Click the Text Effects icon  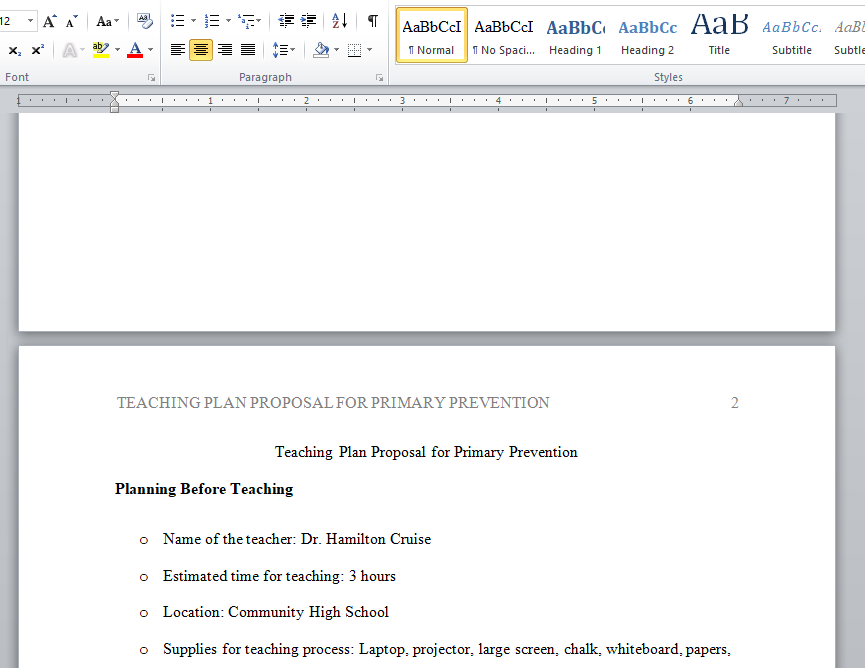(70, 50)
